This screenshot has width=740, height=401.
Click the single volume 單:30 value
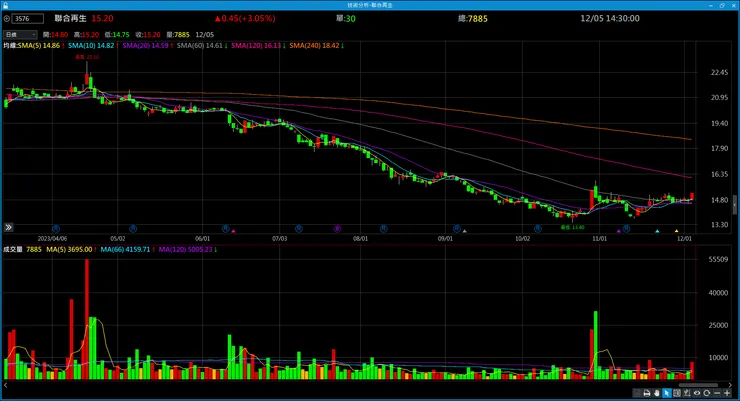(346, 18)
